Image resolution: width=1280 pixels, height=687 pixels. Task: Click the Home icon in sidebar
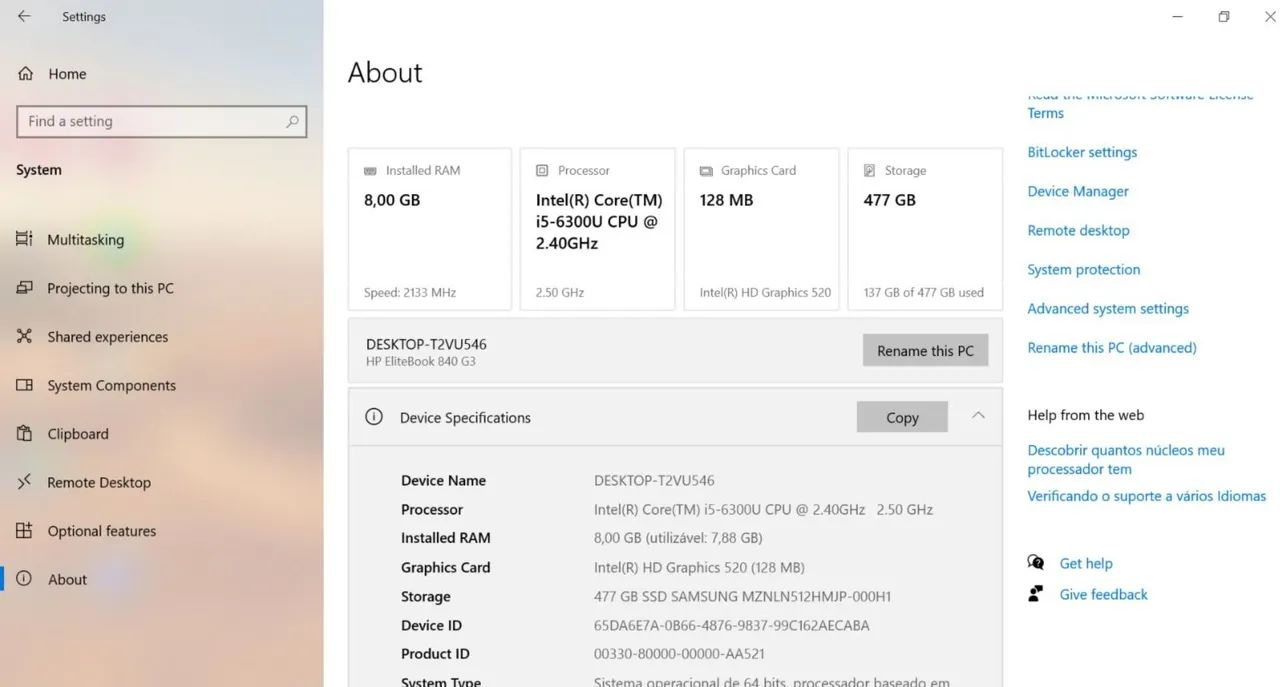pos(25,74)
